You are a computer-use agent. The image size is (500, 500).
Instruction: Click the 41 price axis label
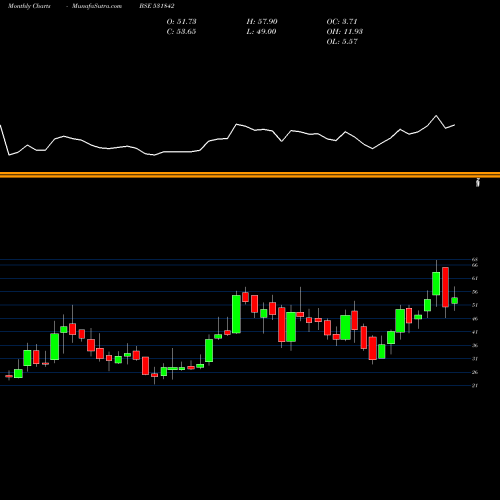(475, 332)
